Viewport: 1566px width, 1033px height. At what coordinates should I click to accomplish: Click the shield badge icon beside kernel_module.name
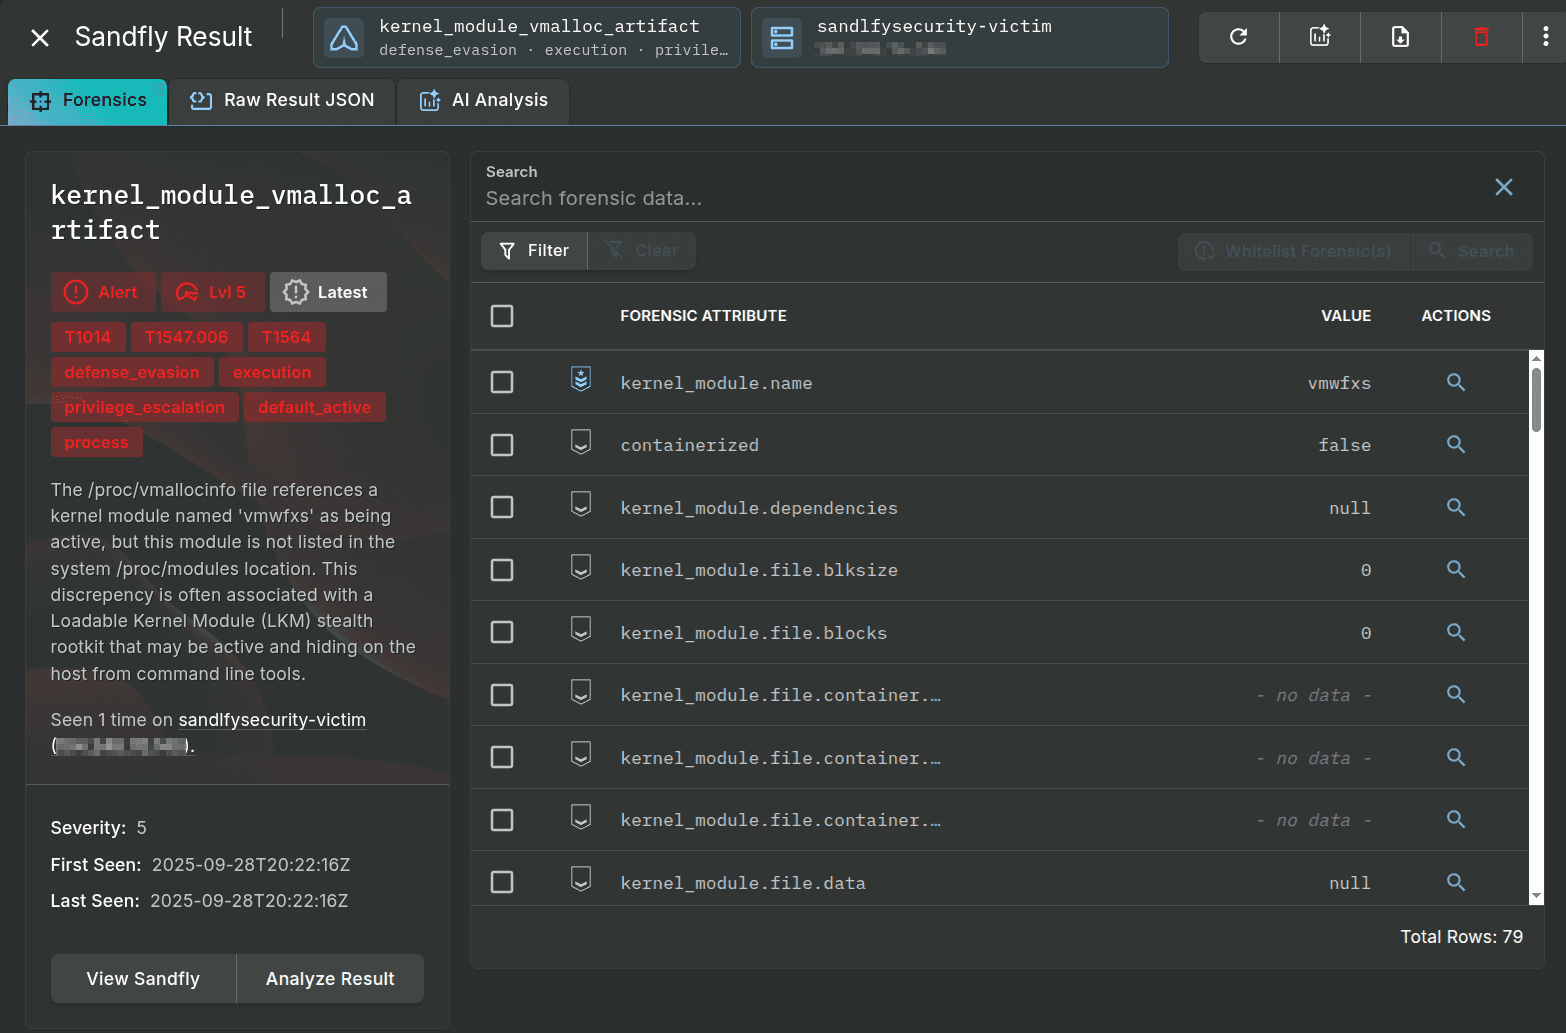click(x=581, y=380)
